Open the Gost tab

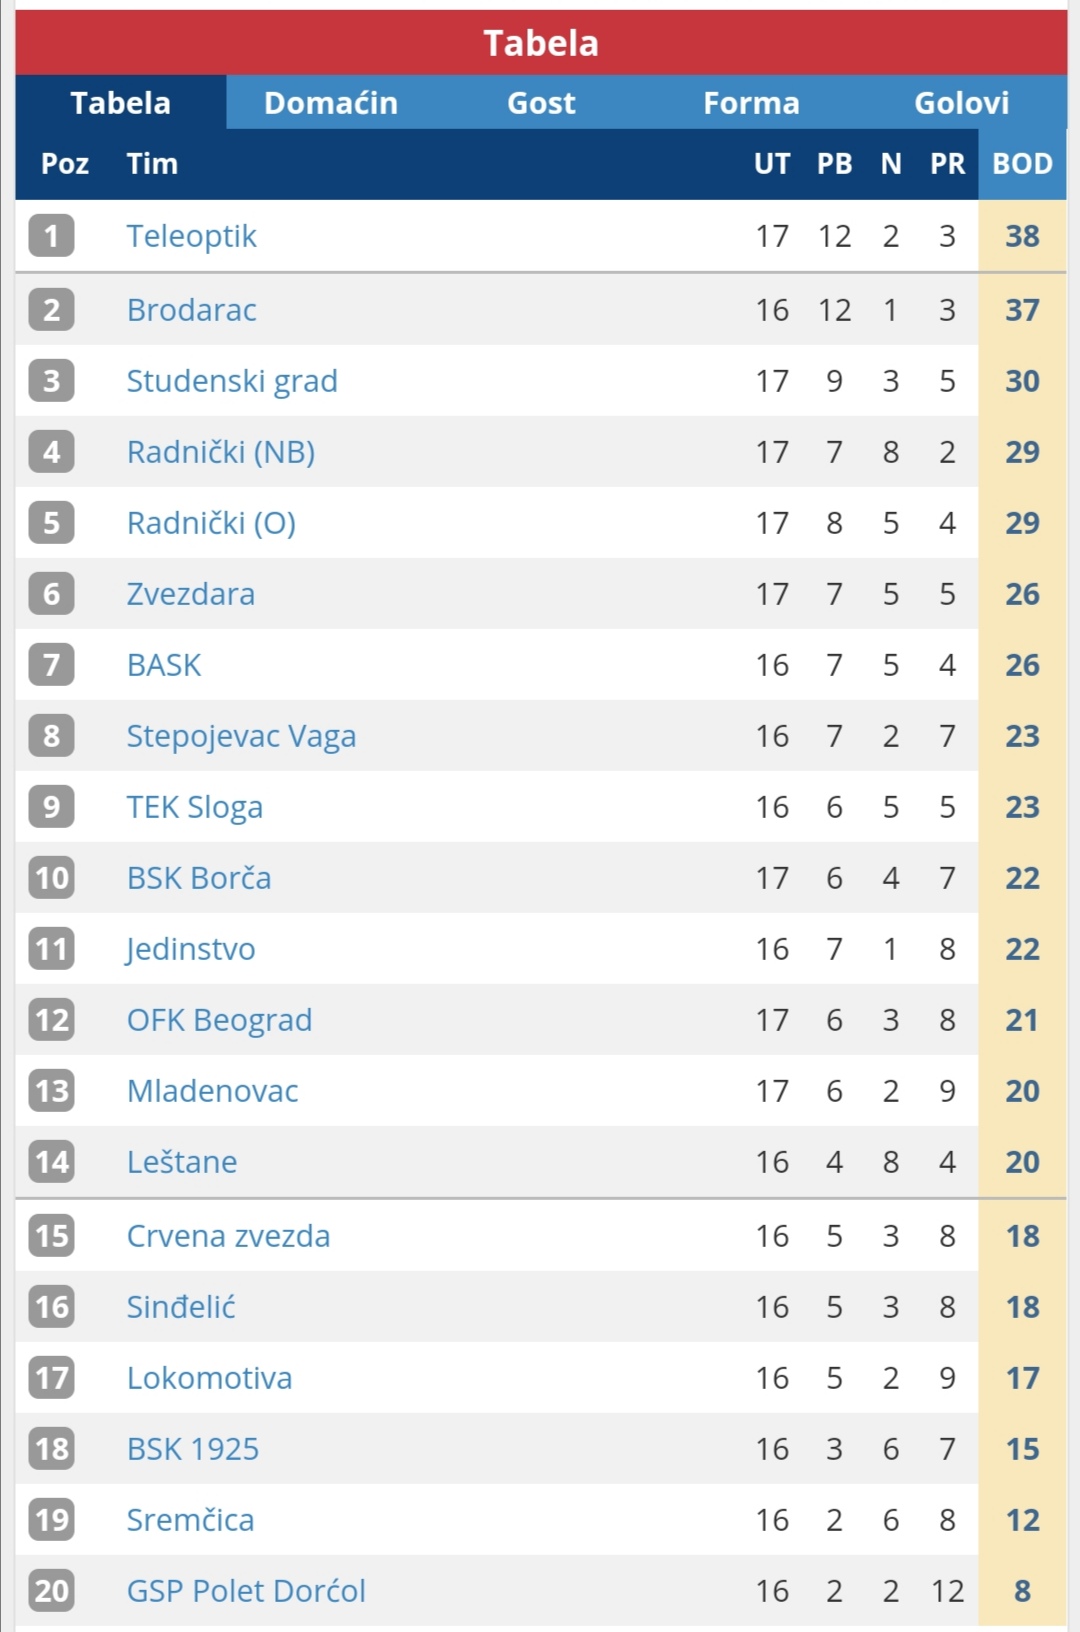click(541, 102)
